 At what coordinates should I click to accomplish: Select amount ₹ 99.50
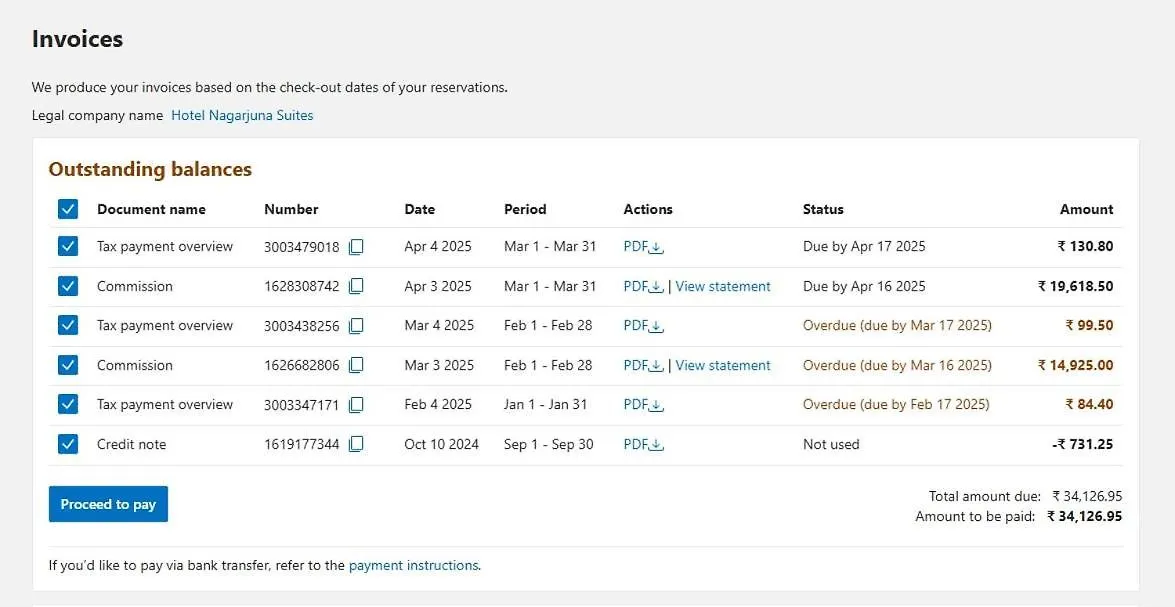[x=1090, y=326]
